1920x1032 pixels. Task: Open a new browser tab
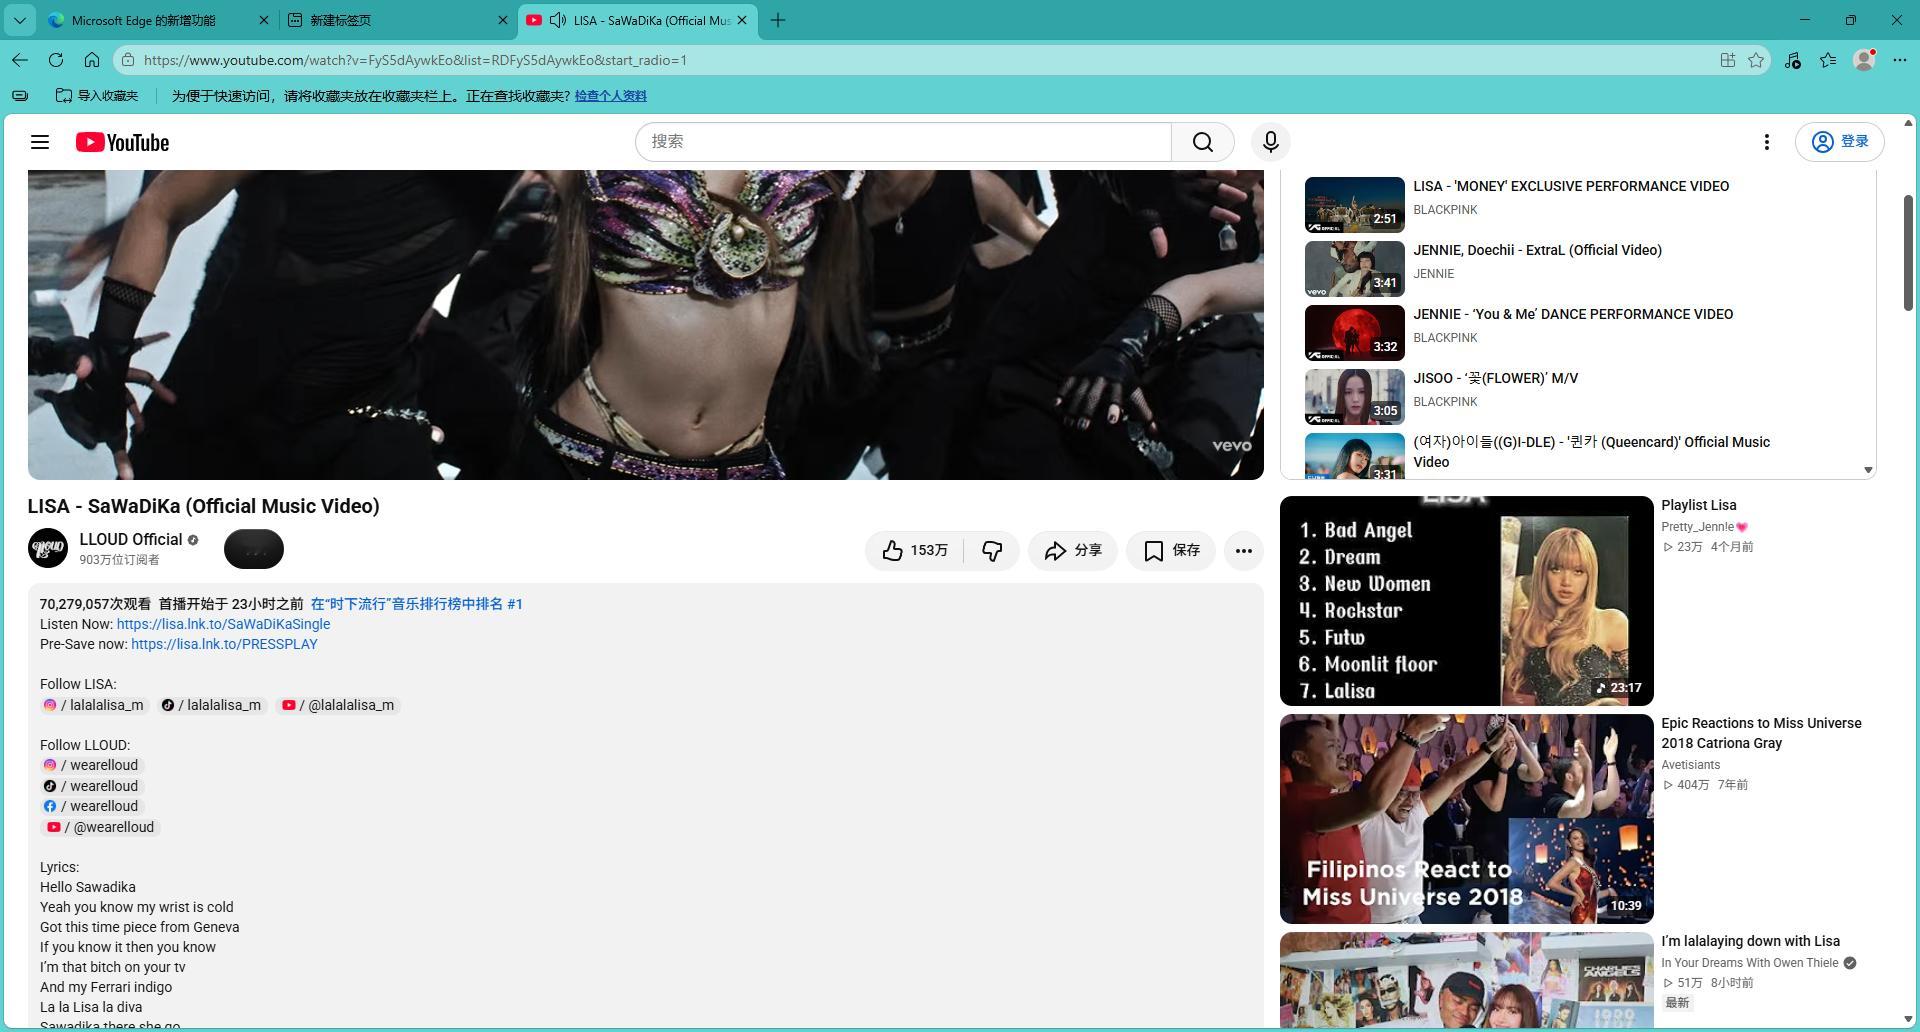coord(778,20)
